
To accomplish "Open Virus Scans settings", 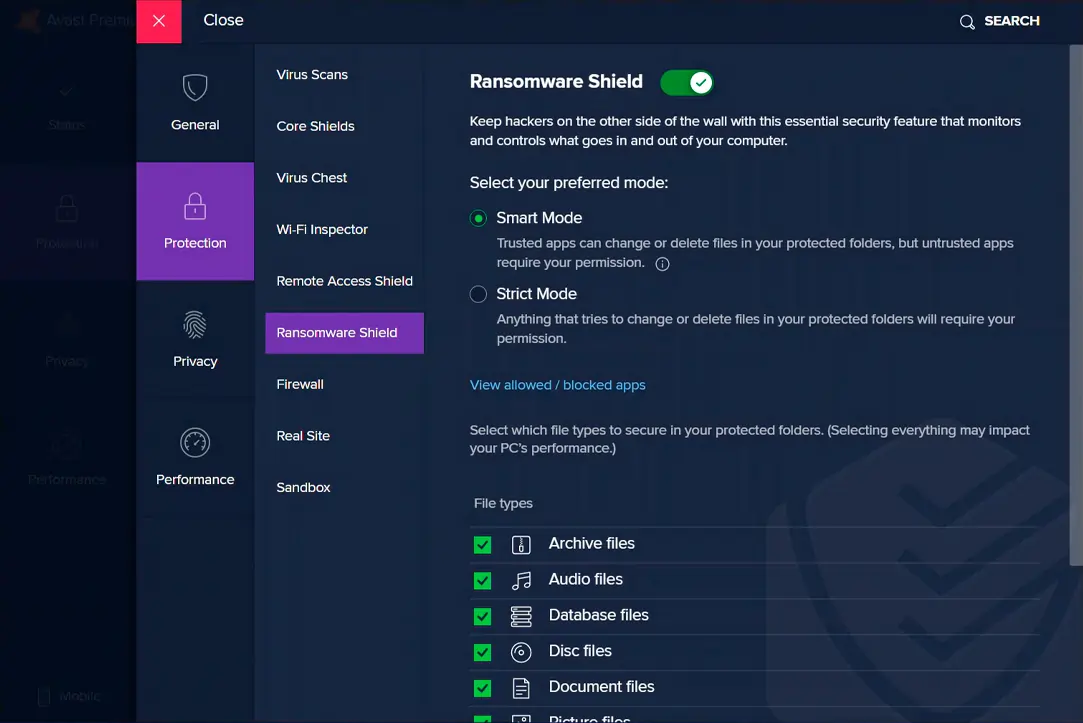I will tap(312, 75).
